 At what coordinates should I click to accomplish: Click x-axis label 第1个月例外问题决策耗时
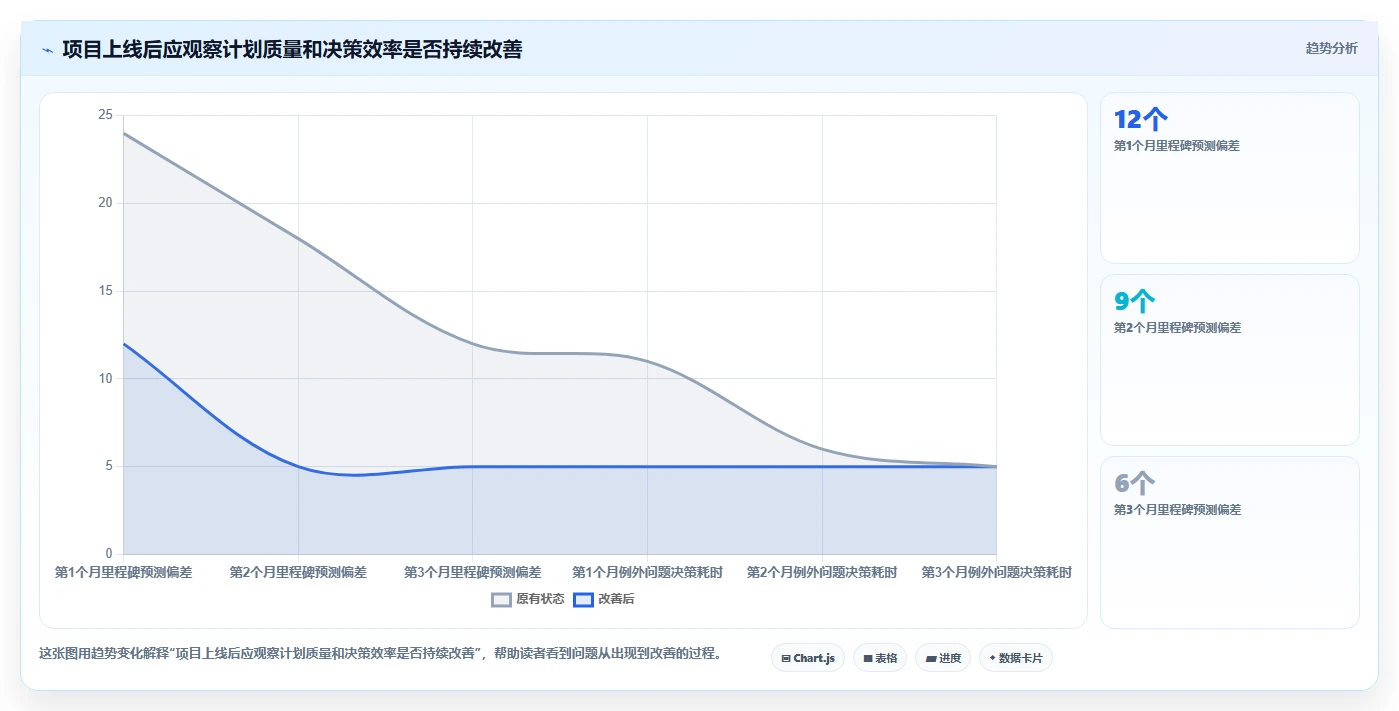[x=647, y=572]
